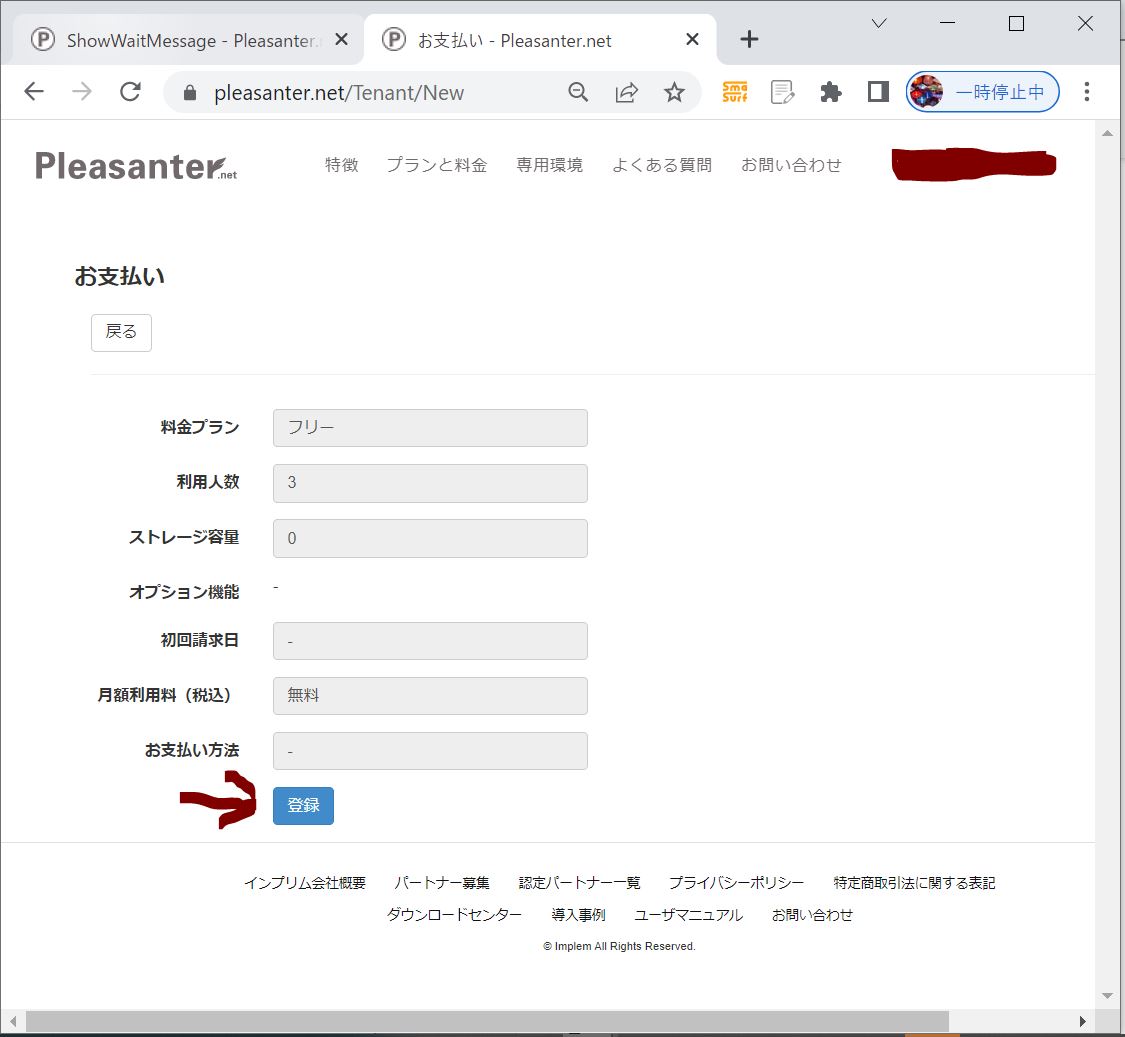Screen dimensions: 1125x1037
Task: Click the share page icon
Action: pos(626,92)
